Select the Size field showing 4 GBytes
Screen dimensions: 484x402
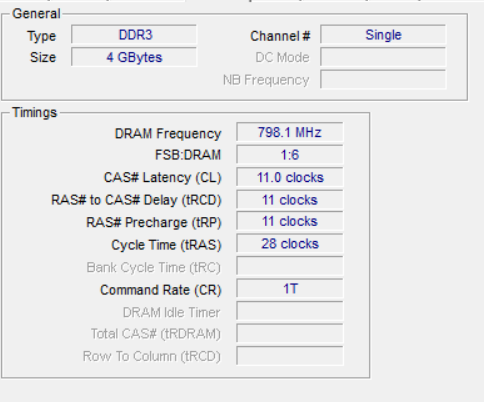click(134, 57)
